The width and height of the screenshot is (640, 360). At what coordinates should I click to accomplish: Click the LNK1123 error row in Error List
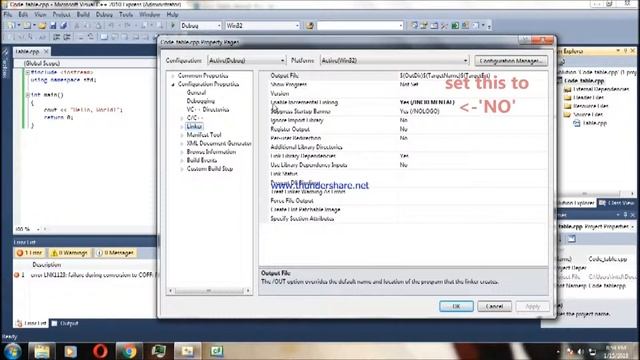point(85,275)
